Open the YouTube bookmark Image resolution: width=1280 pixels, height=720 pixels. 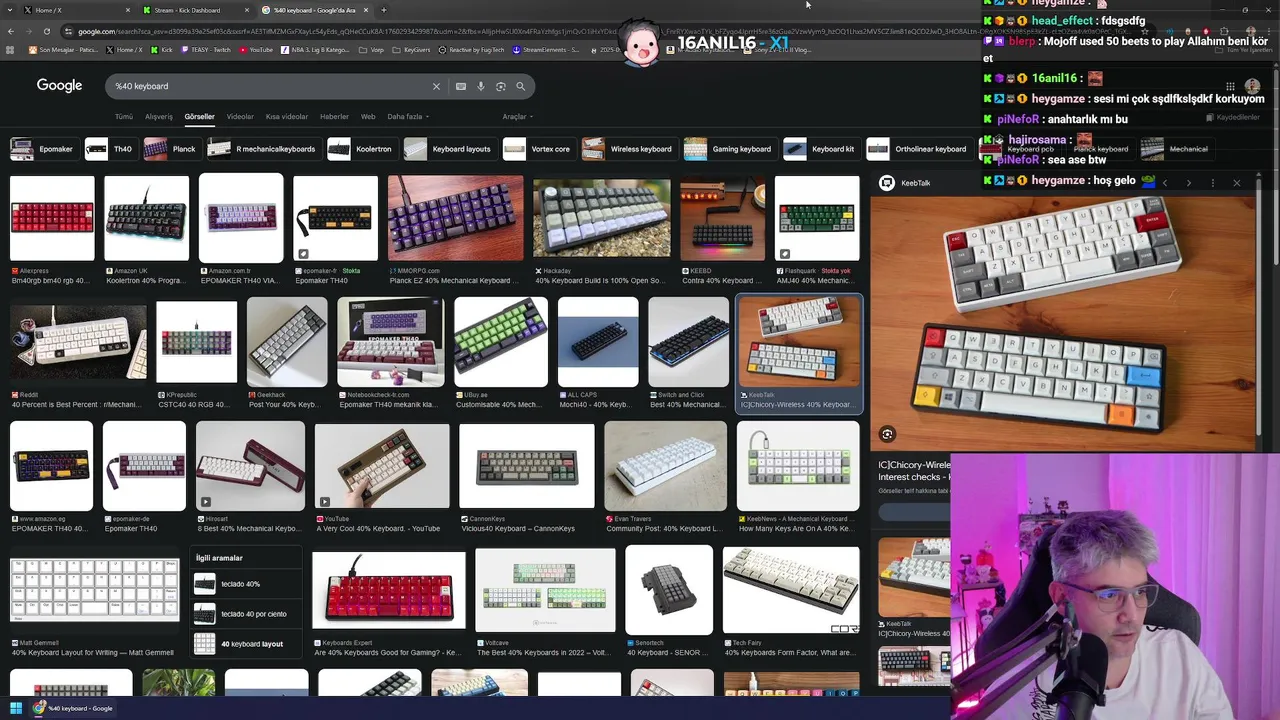(256, 49)
